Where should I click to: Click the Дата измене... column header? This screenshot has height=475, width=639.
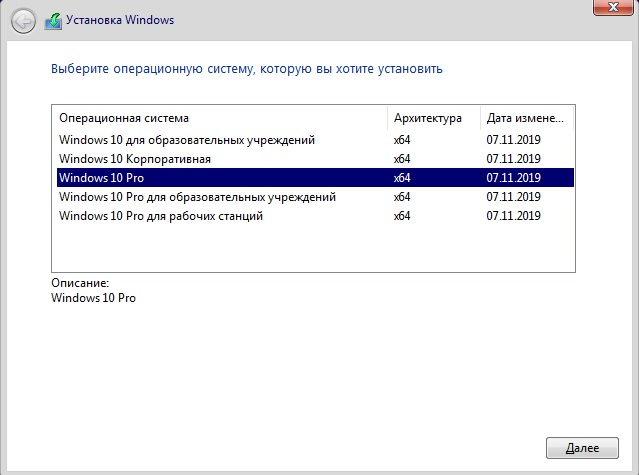point(527,118)
